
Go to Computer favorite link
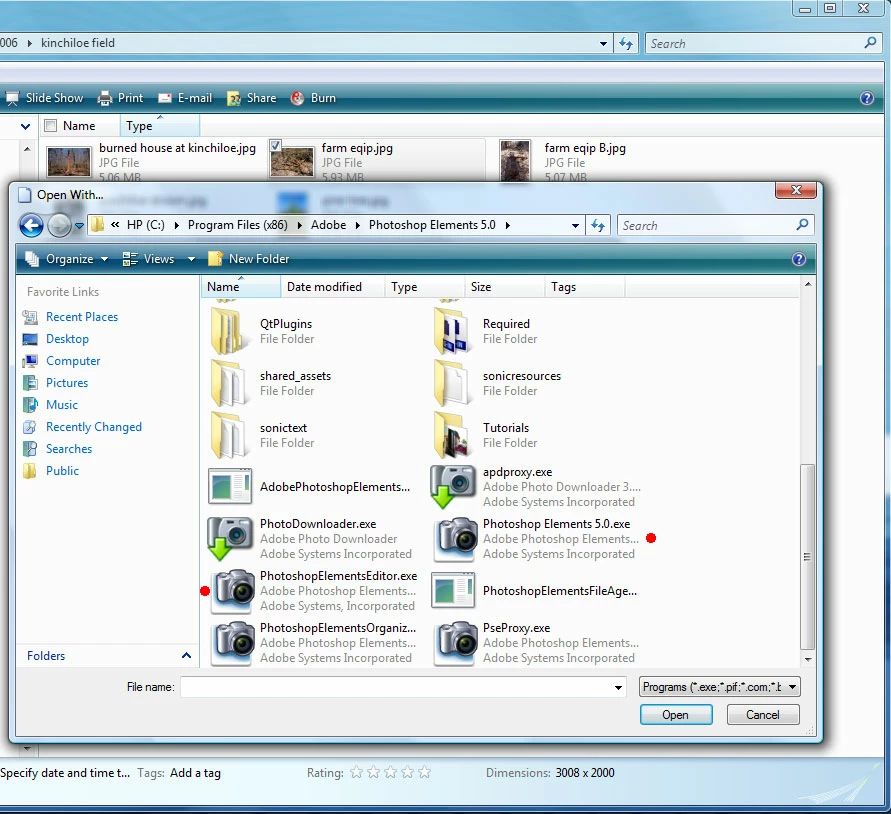click(x=73, y=361)
